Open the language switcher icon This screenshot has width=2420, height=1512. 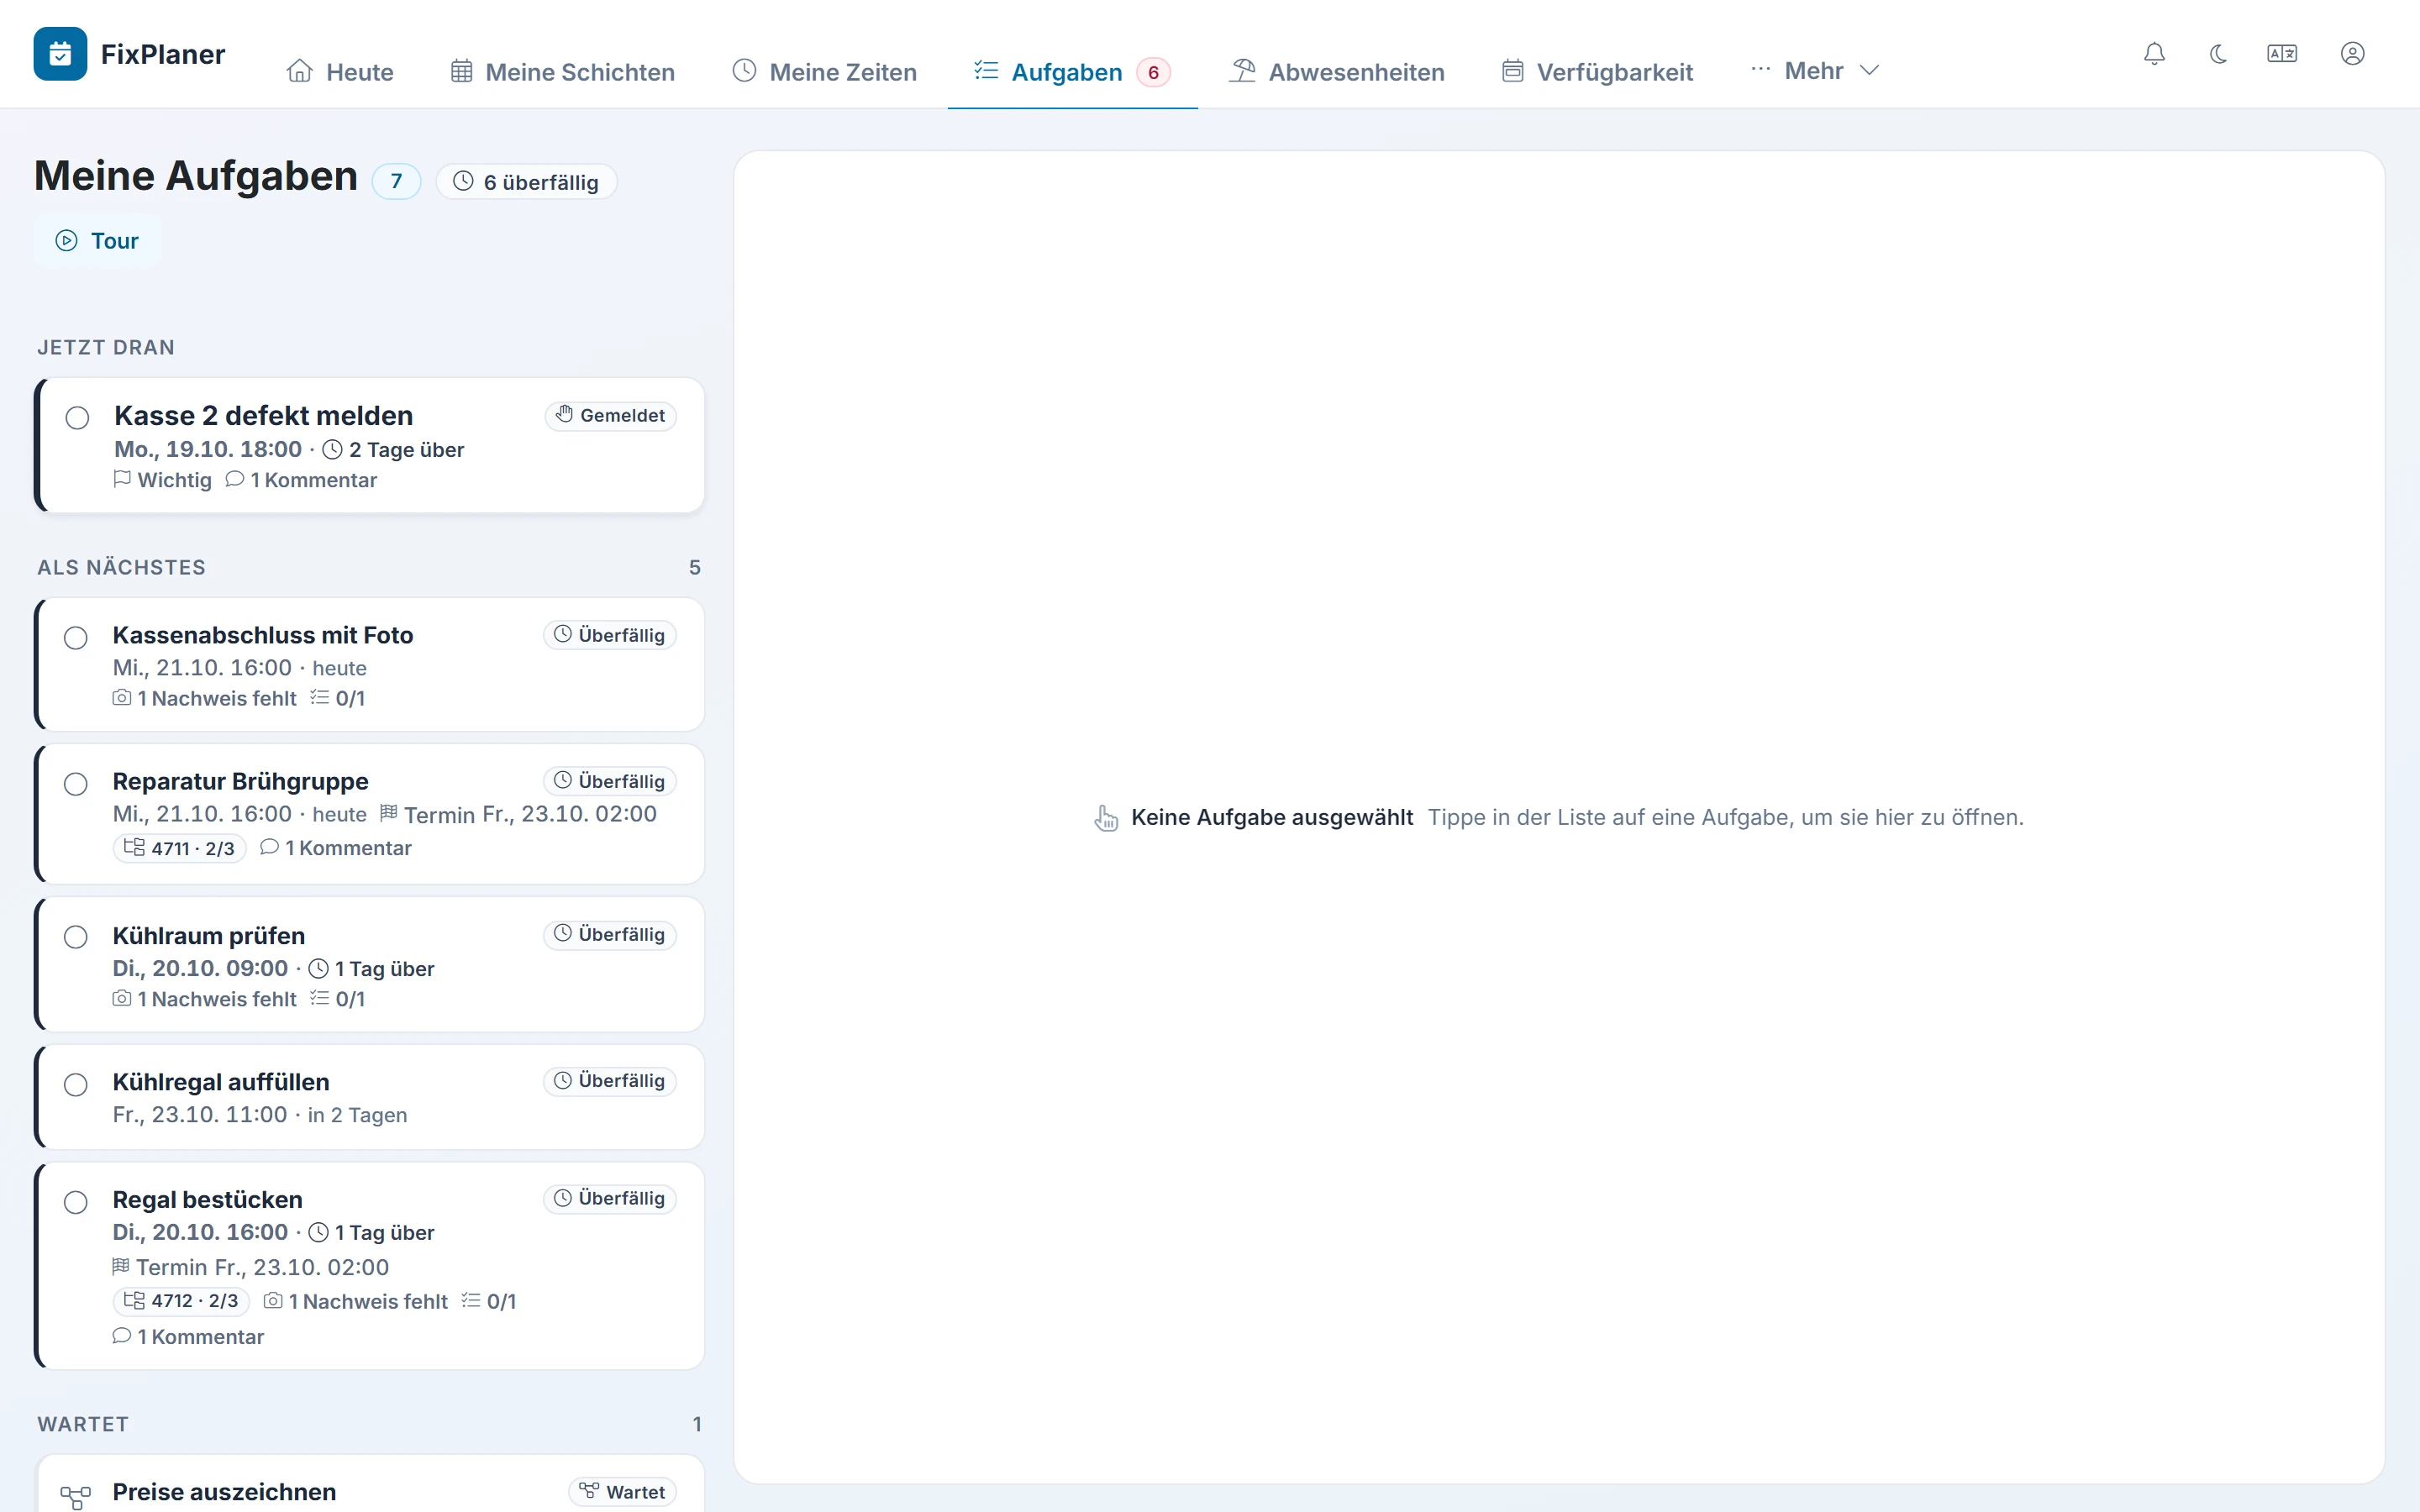click(2282, 54)
